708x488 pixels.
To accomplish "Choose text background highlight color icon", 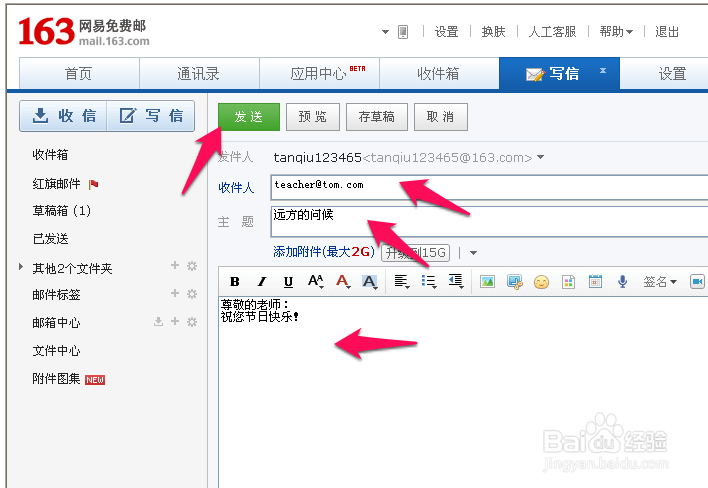I will coord(370,282).
